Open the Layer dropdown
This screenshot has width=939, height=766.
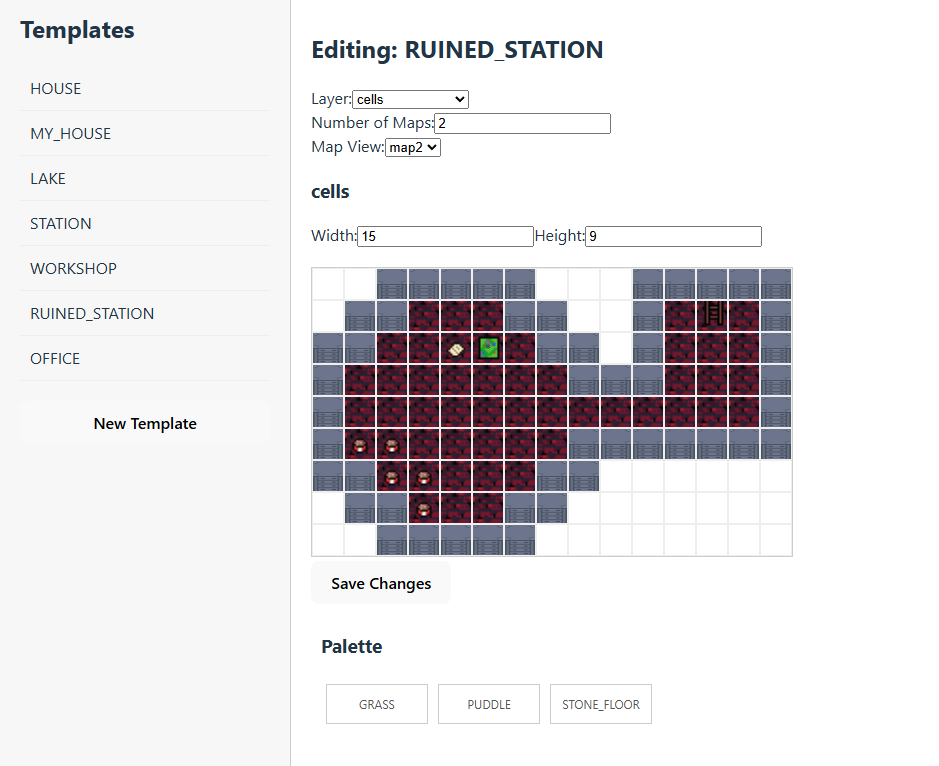[x=410, y=99]
